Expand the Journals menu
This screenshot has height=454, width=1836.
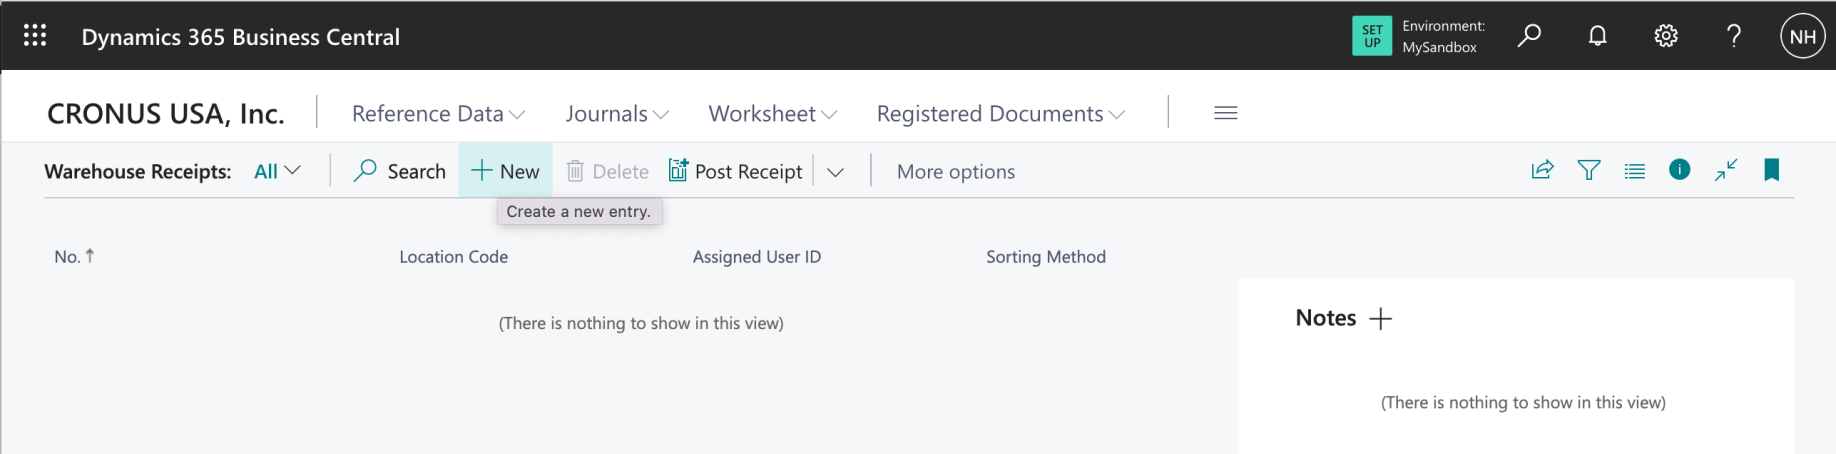pyautogui.click(x=617, y=114)
